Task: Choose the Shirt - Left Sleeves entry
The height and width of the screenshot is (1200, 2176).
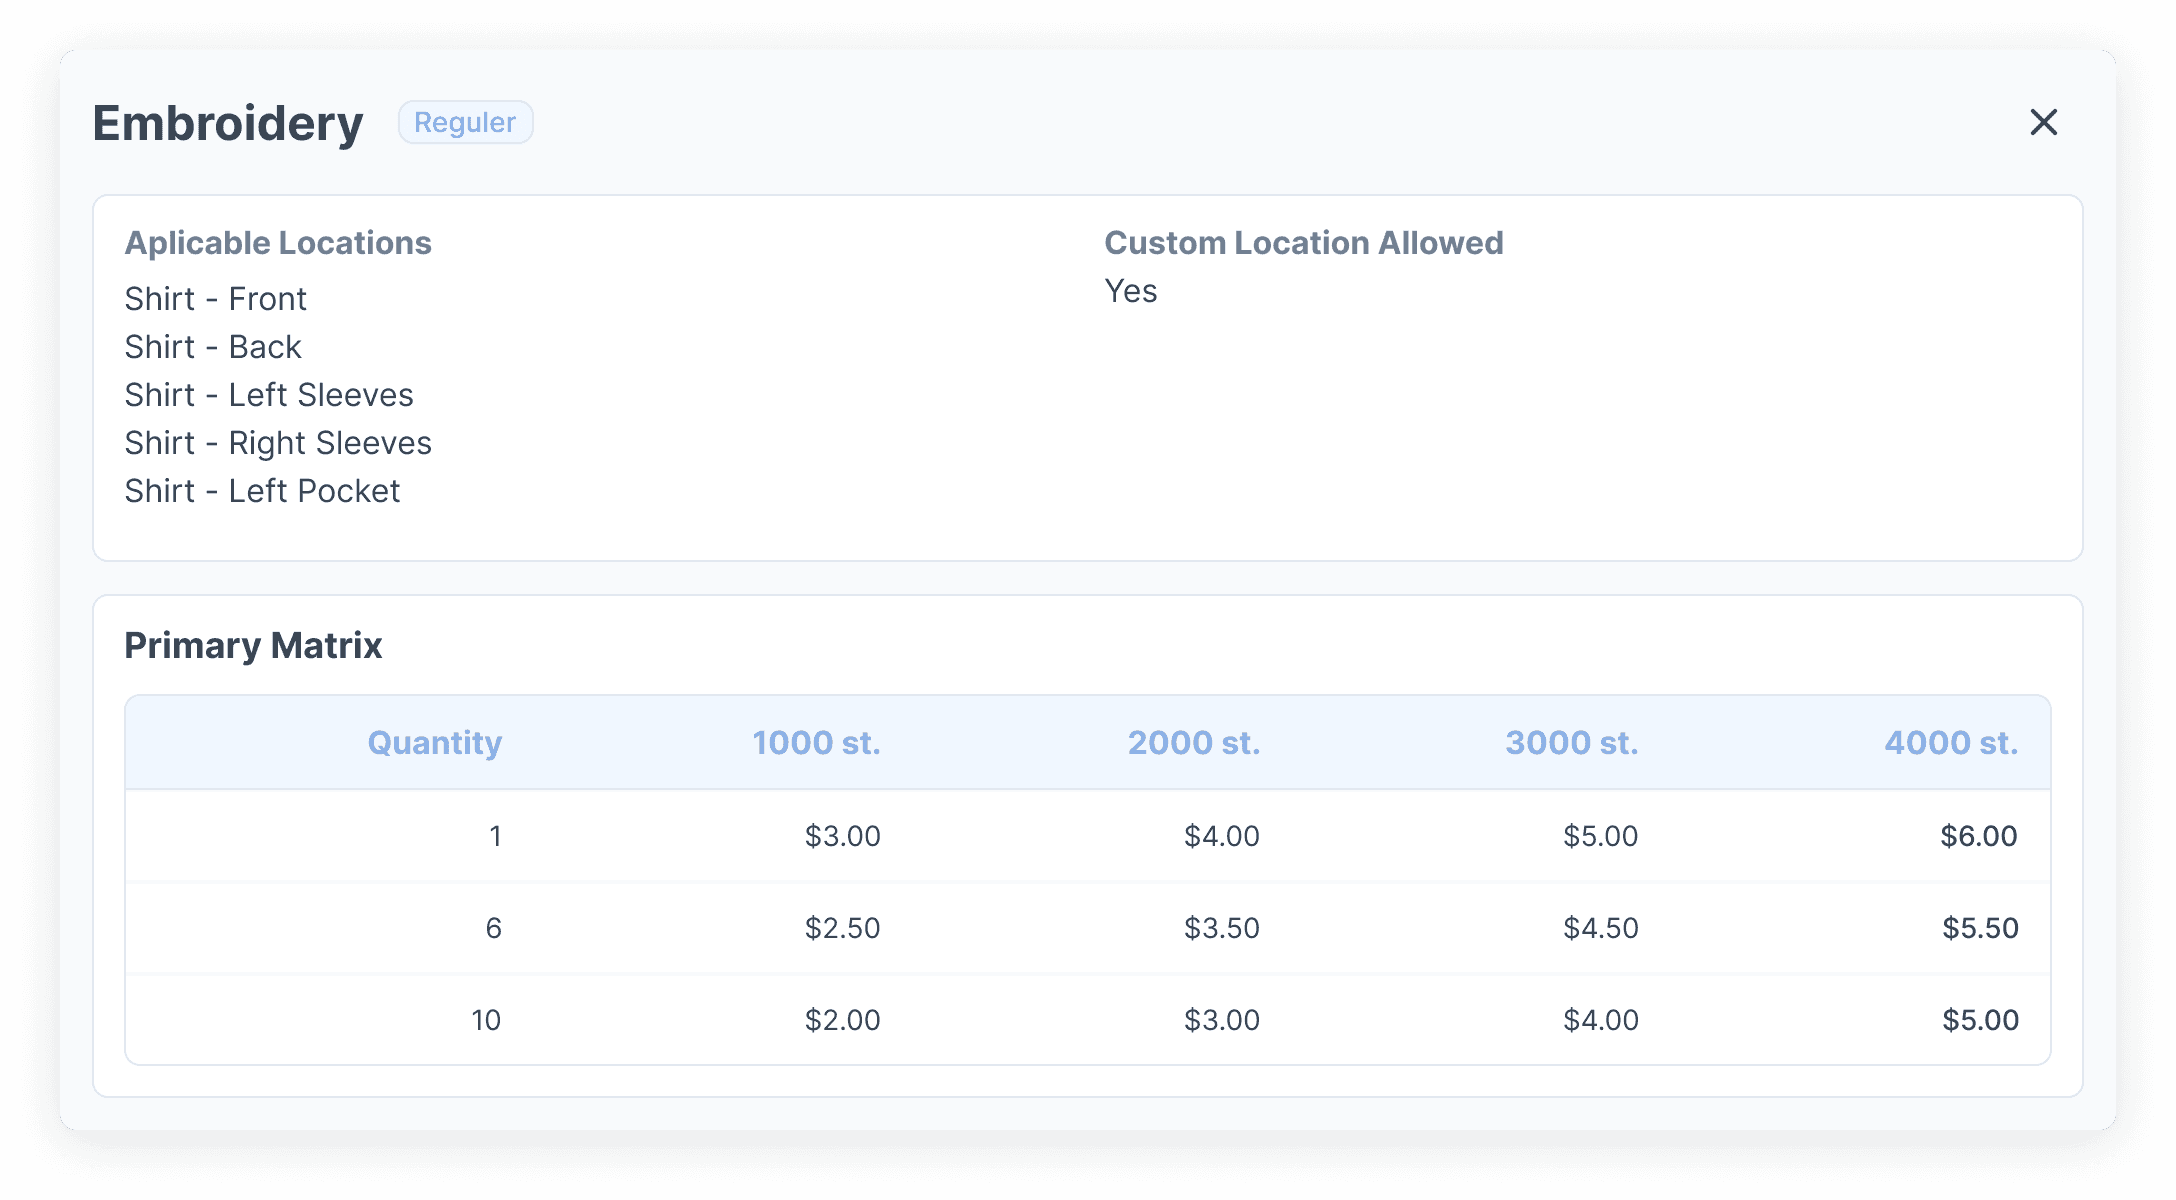Action: [269, 394]
